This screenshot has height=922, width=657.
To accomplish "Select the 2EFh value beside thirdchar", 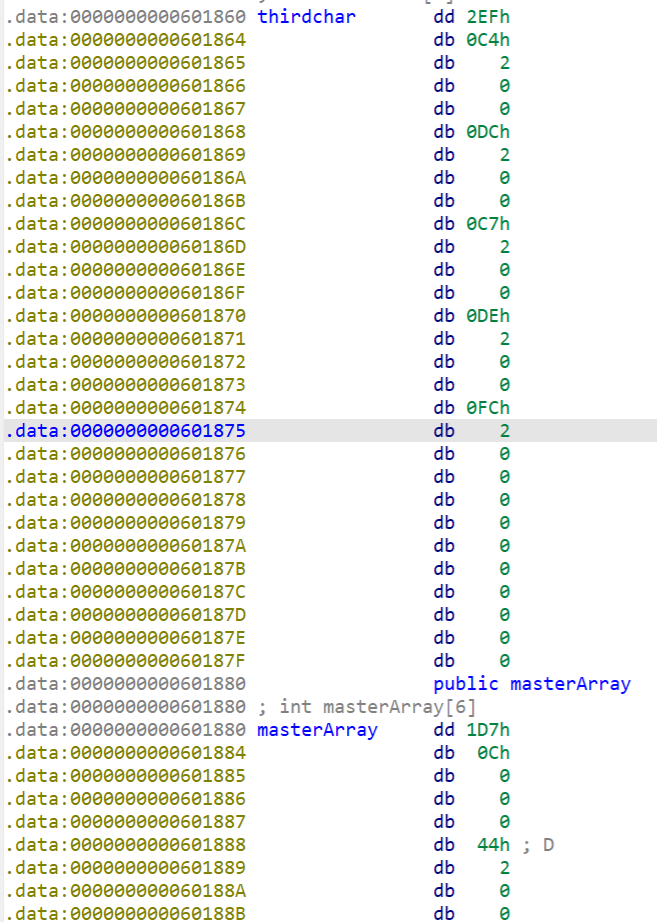I will click(485, 17).
